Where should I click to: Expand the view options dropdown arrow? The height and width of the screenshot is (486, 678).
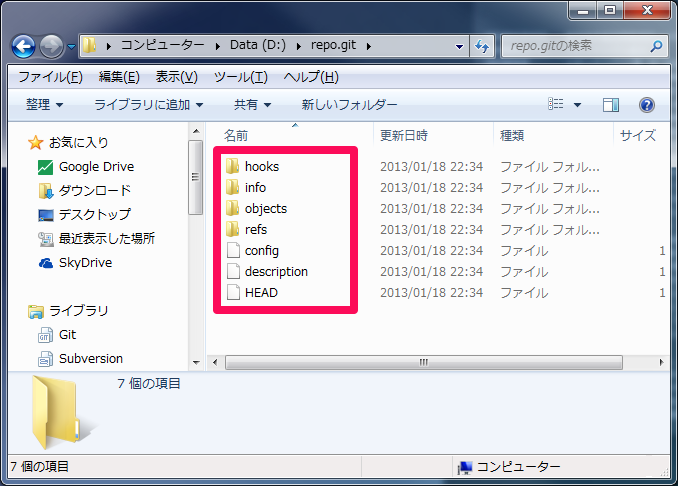point(579,105)
